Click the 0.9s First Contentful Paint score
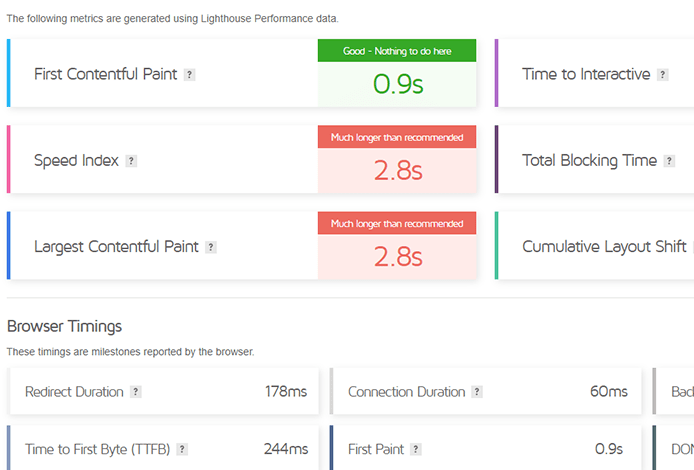The width and height of the screenshot is (694, 470). pos(398,84)
